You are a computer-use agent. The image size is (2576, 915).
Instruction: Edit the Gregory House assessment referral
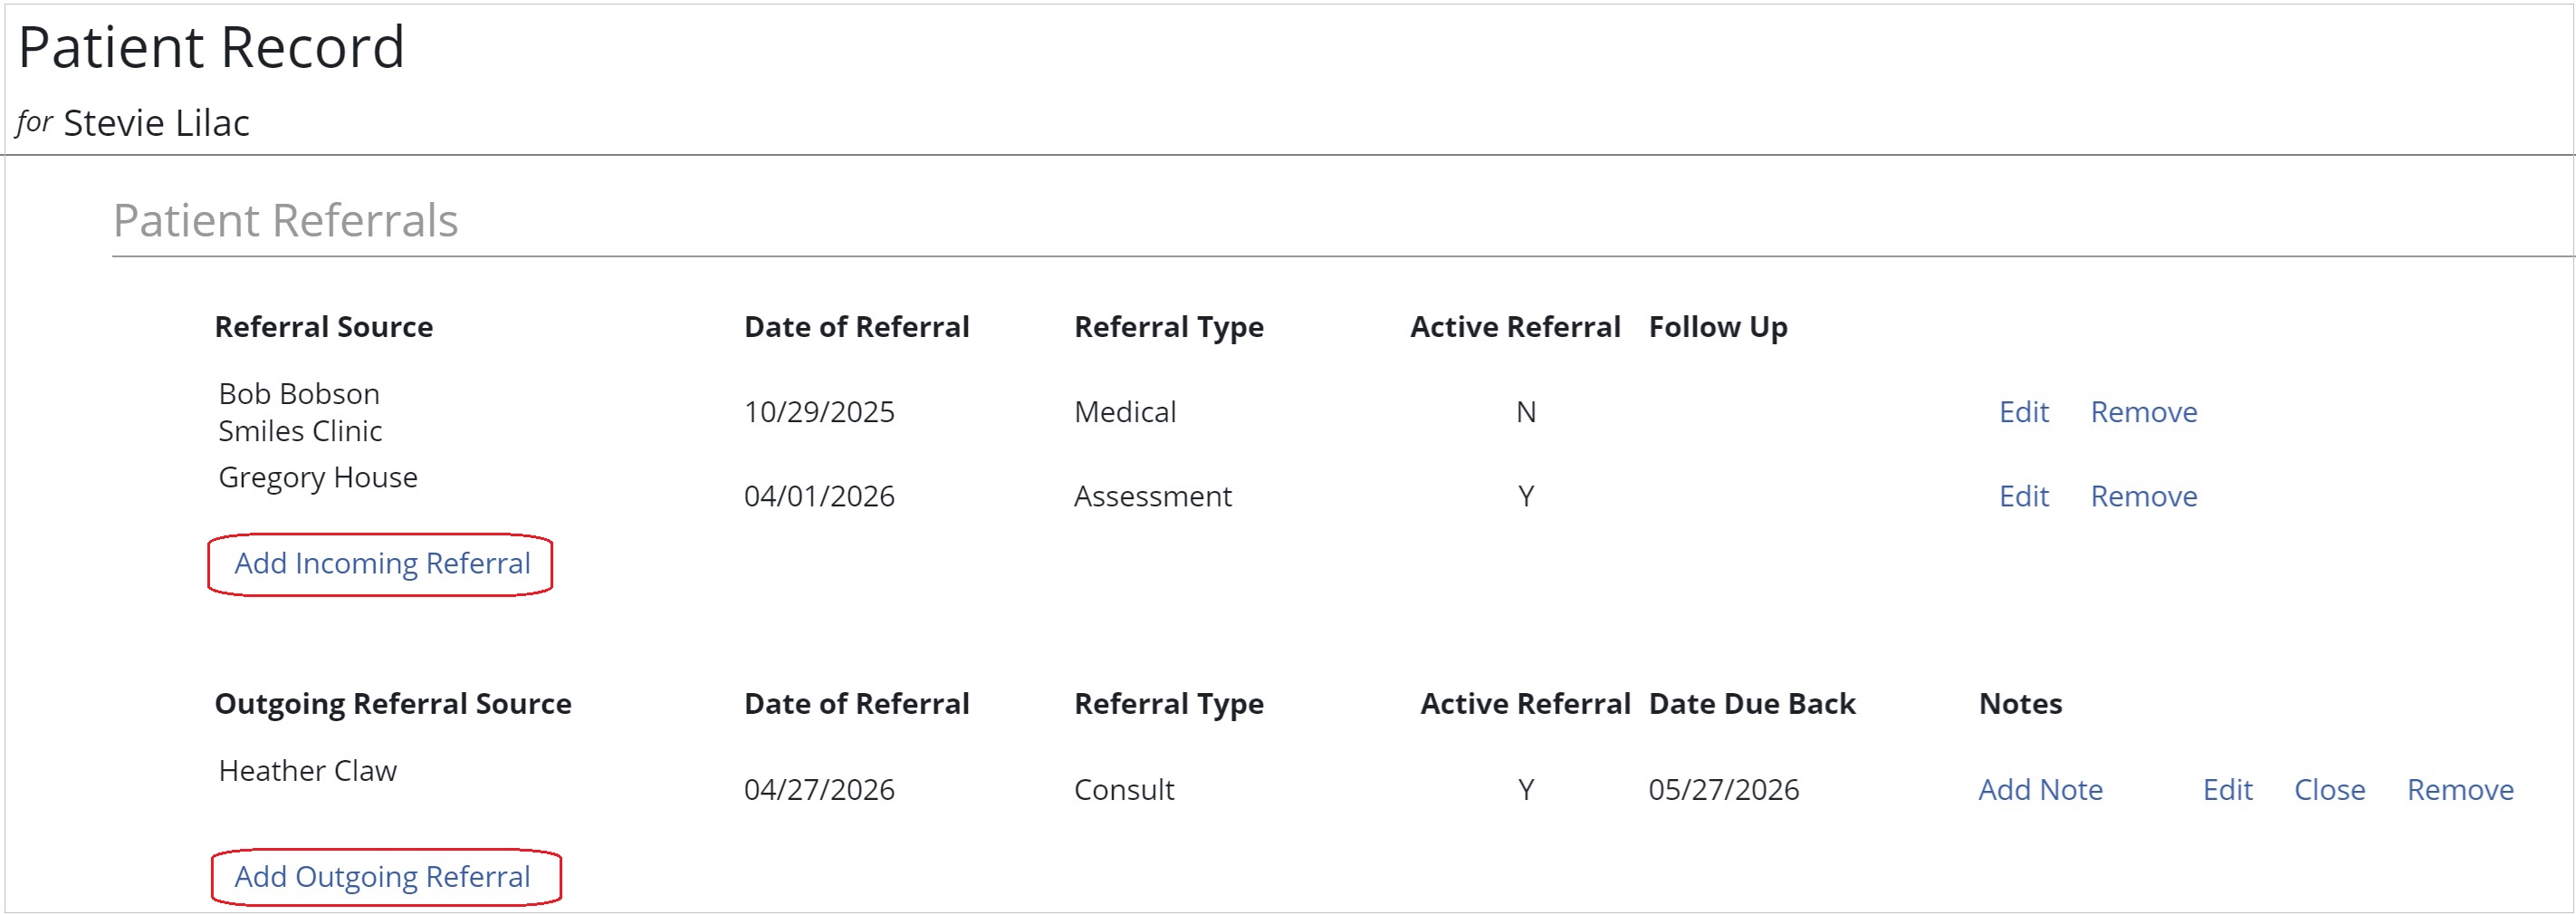coord(2023,496)
